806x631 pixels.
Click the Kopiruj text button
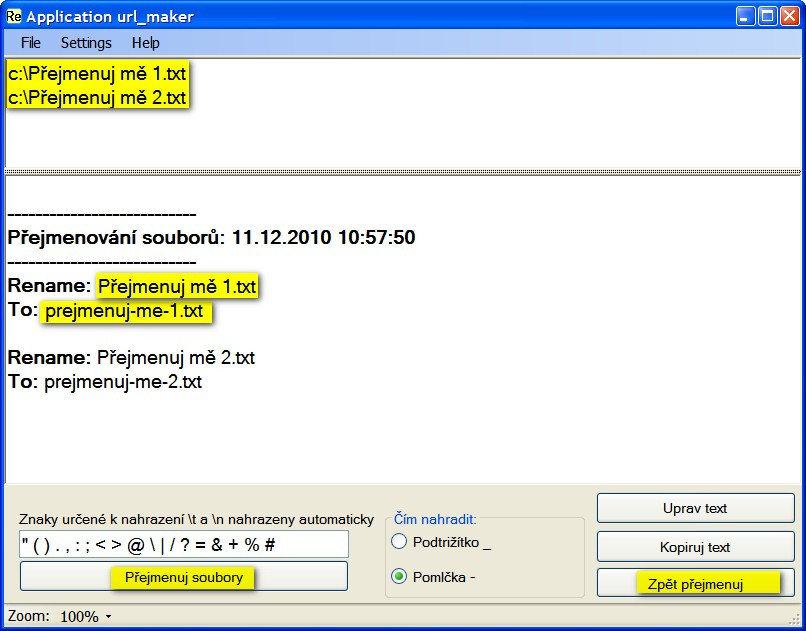(695, 547)
